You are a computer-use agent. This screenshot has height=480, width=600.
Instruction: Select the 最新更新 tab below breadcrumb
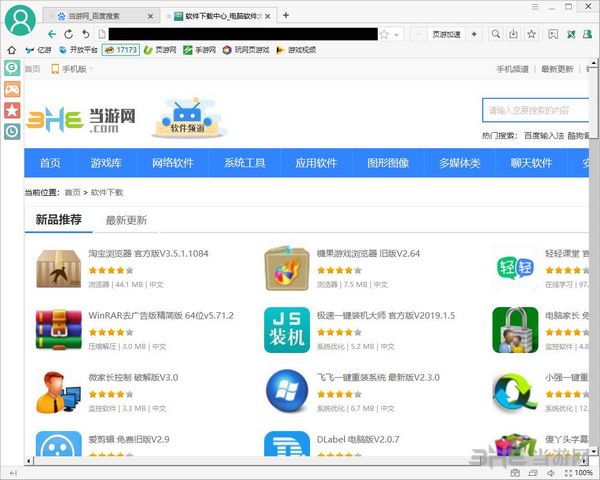pos(126,220)
